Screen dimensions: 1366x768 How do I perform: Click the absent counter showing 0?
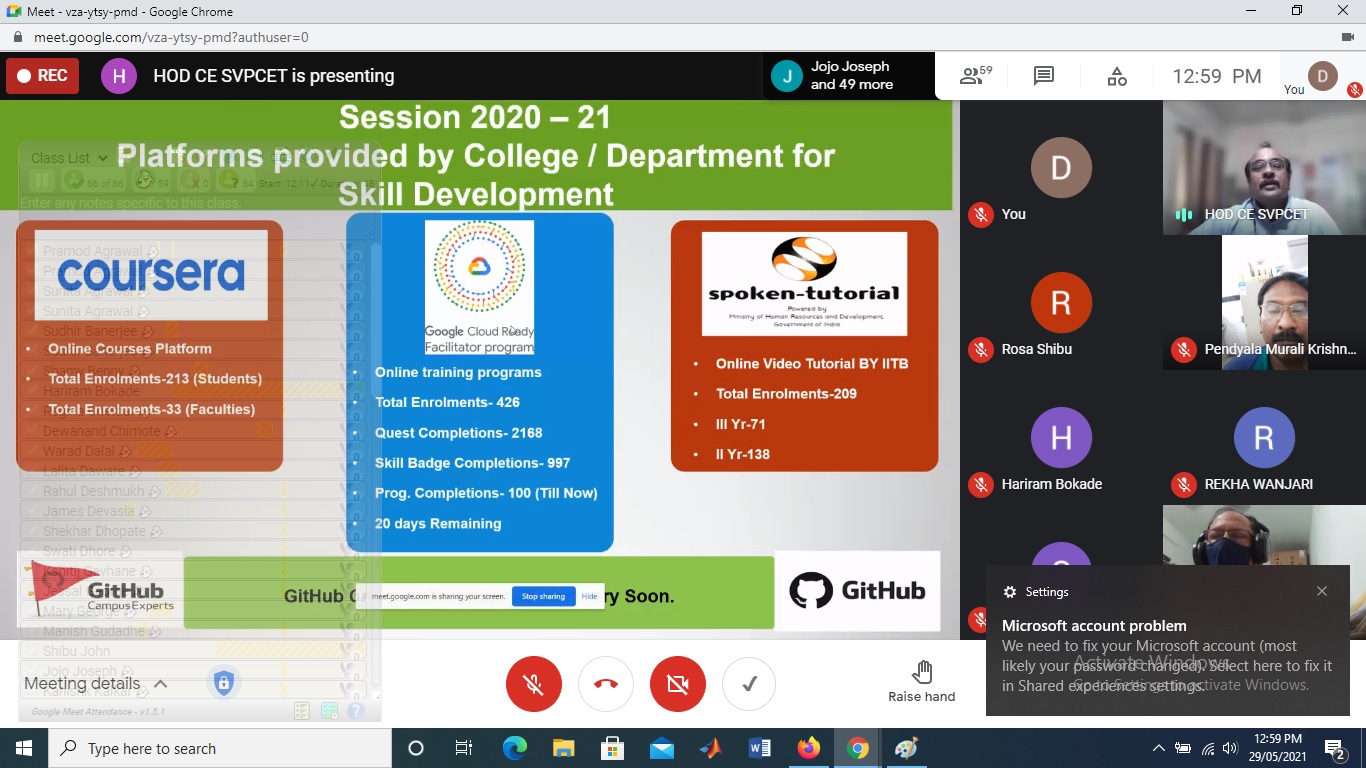[196, 182]
